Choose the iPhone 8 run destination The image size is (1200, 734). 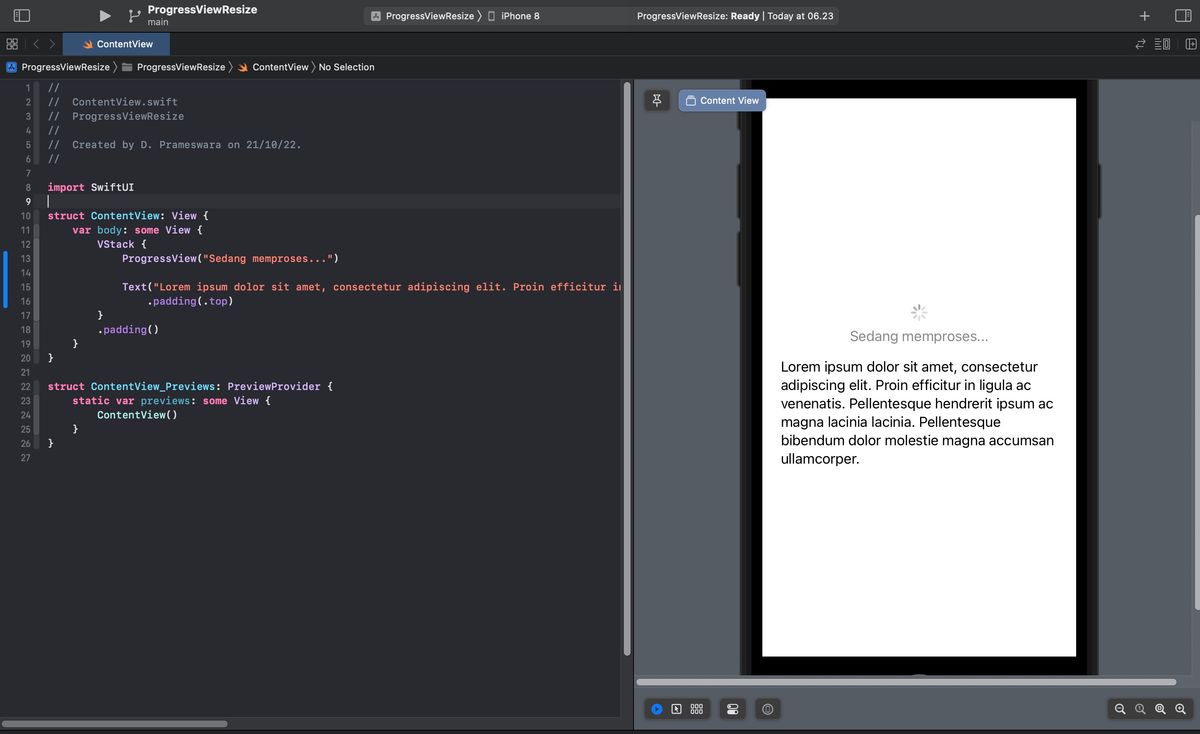point(513,16)
